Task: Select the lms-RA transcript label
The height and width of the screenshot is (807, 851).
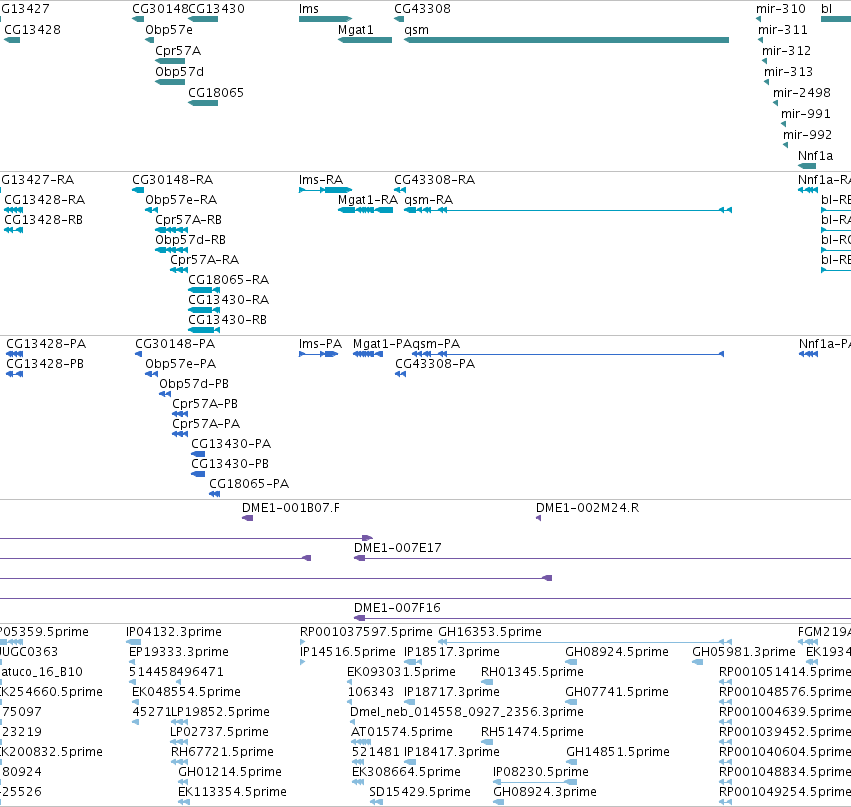Action: pyautogui.click(x=321, y=180)
